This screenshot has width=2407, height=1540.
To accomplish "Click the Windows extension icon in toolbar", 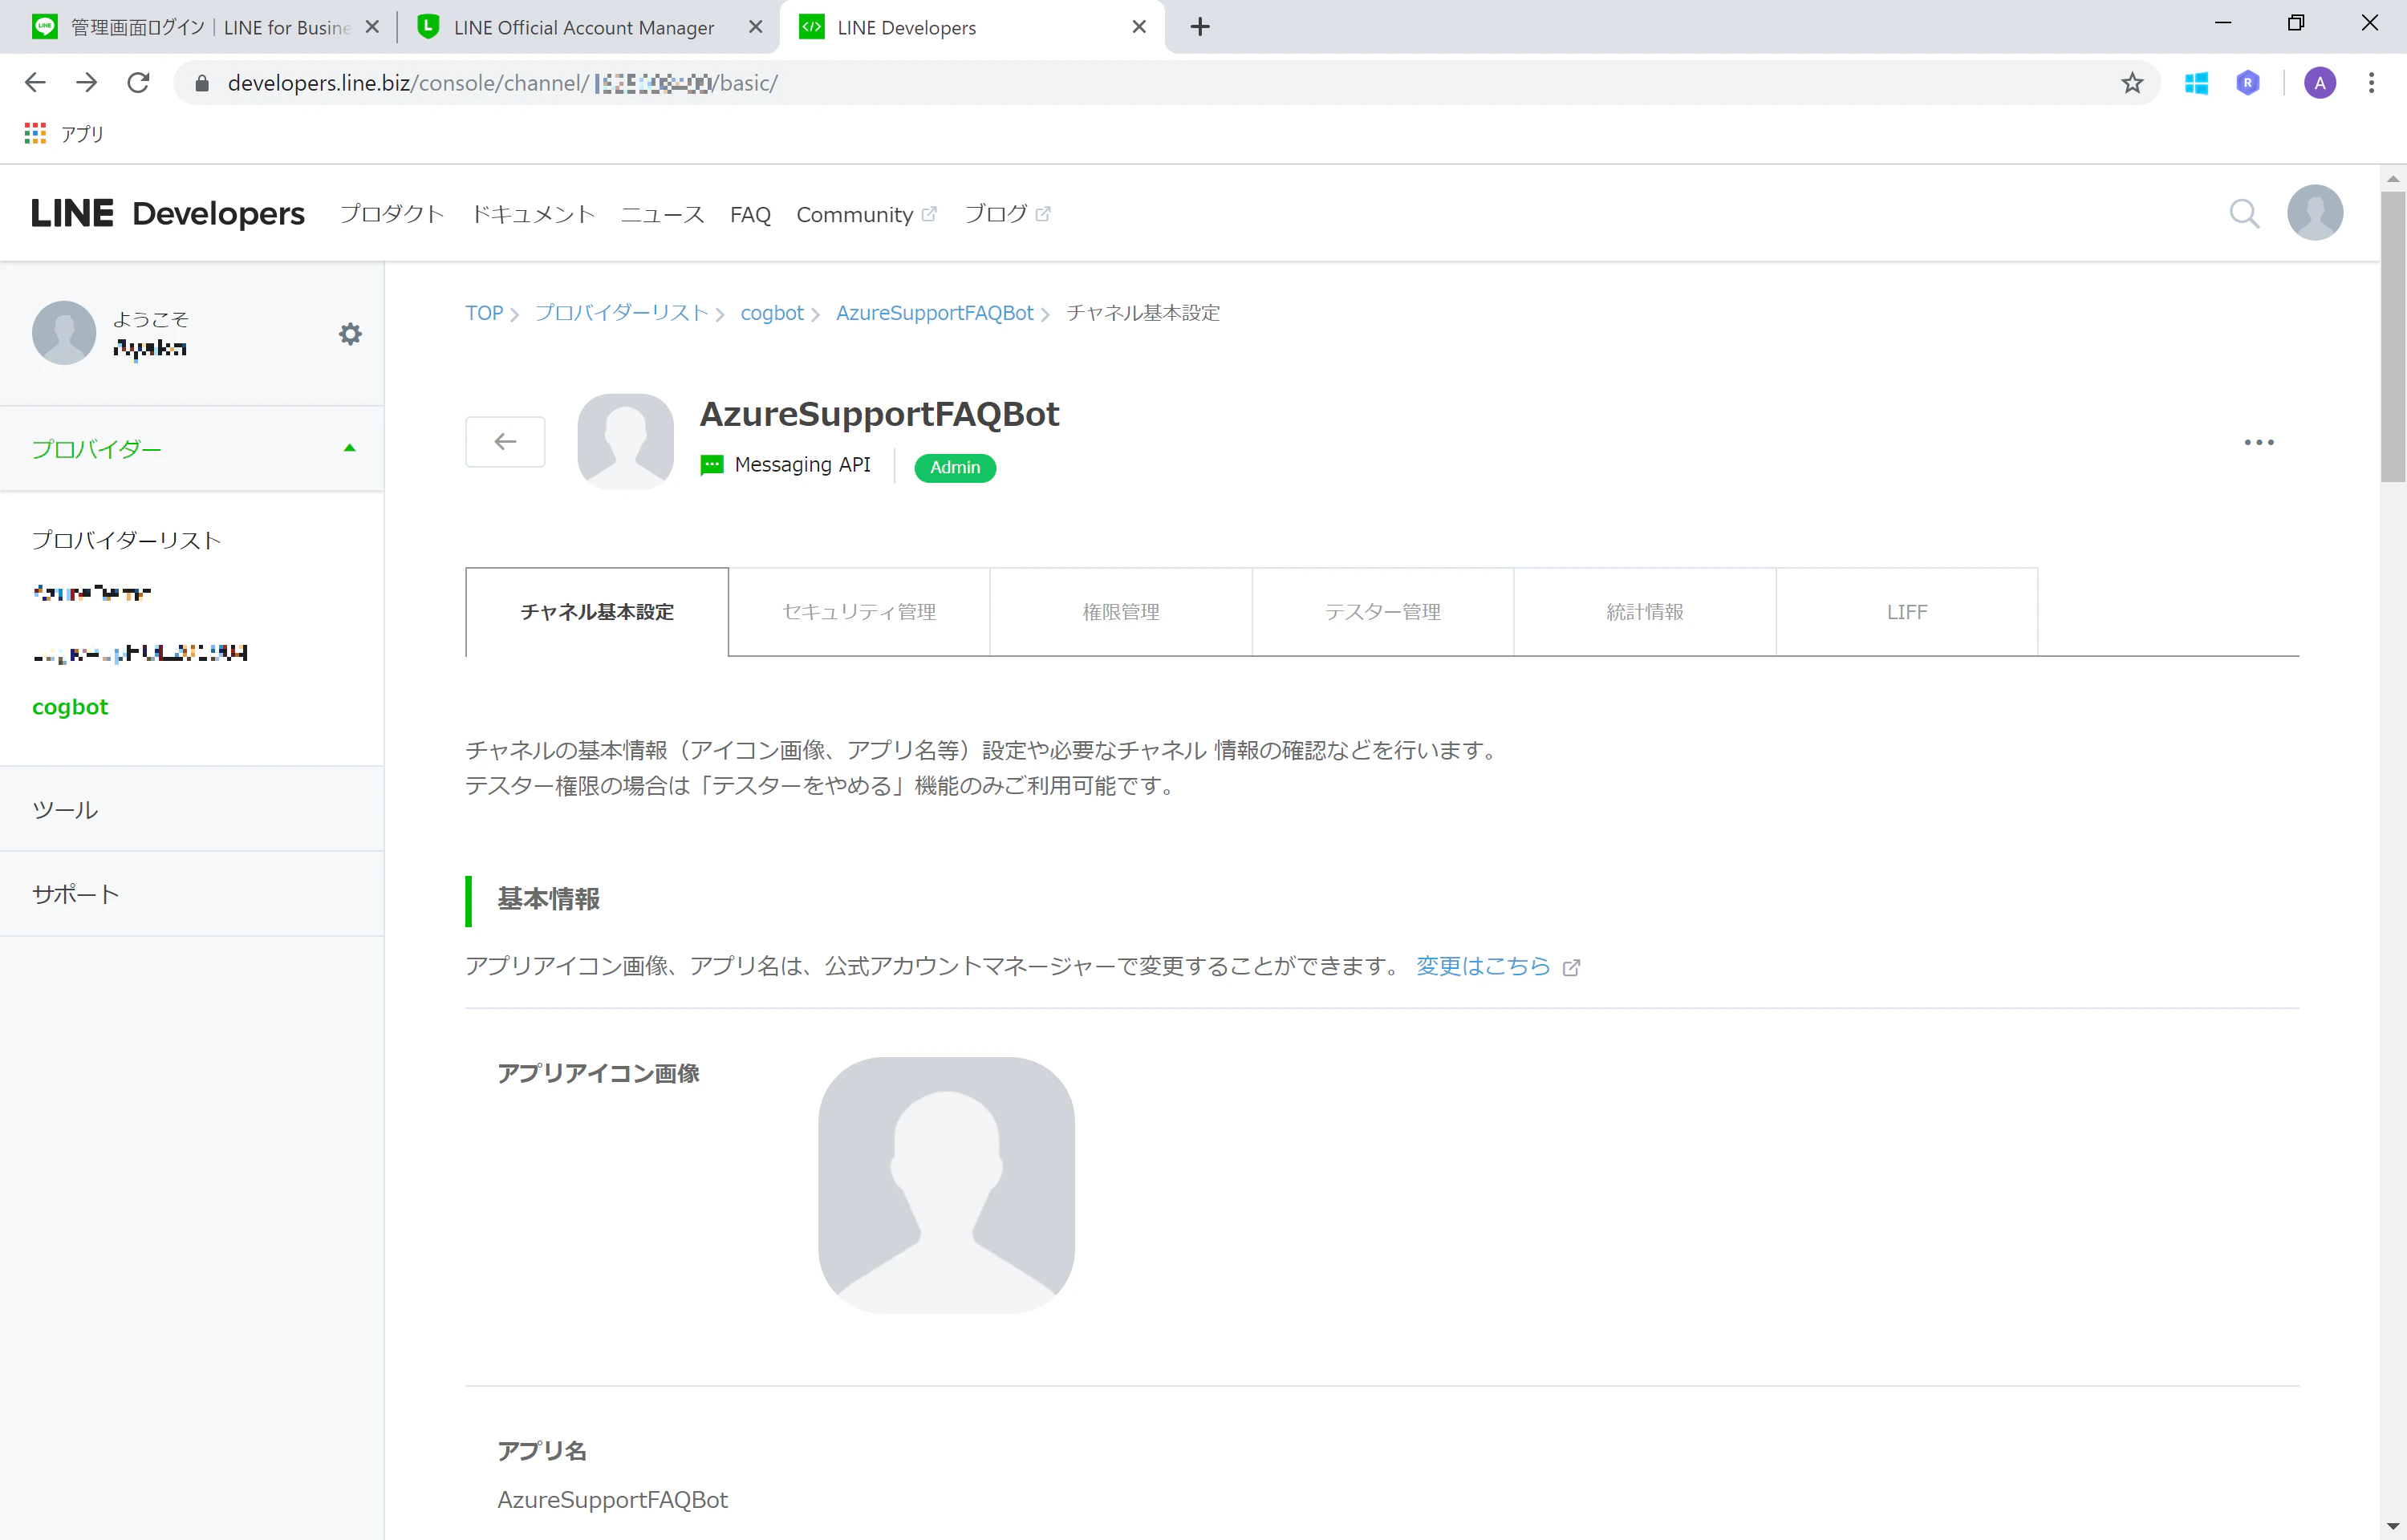I will [2196, 83].
